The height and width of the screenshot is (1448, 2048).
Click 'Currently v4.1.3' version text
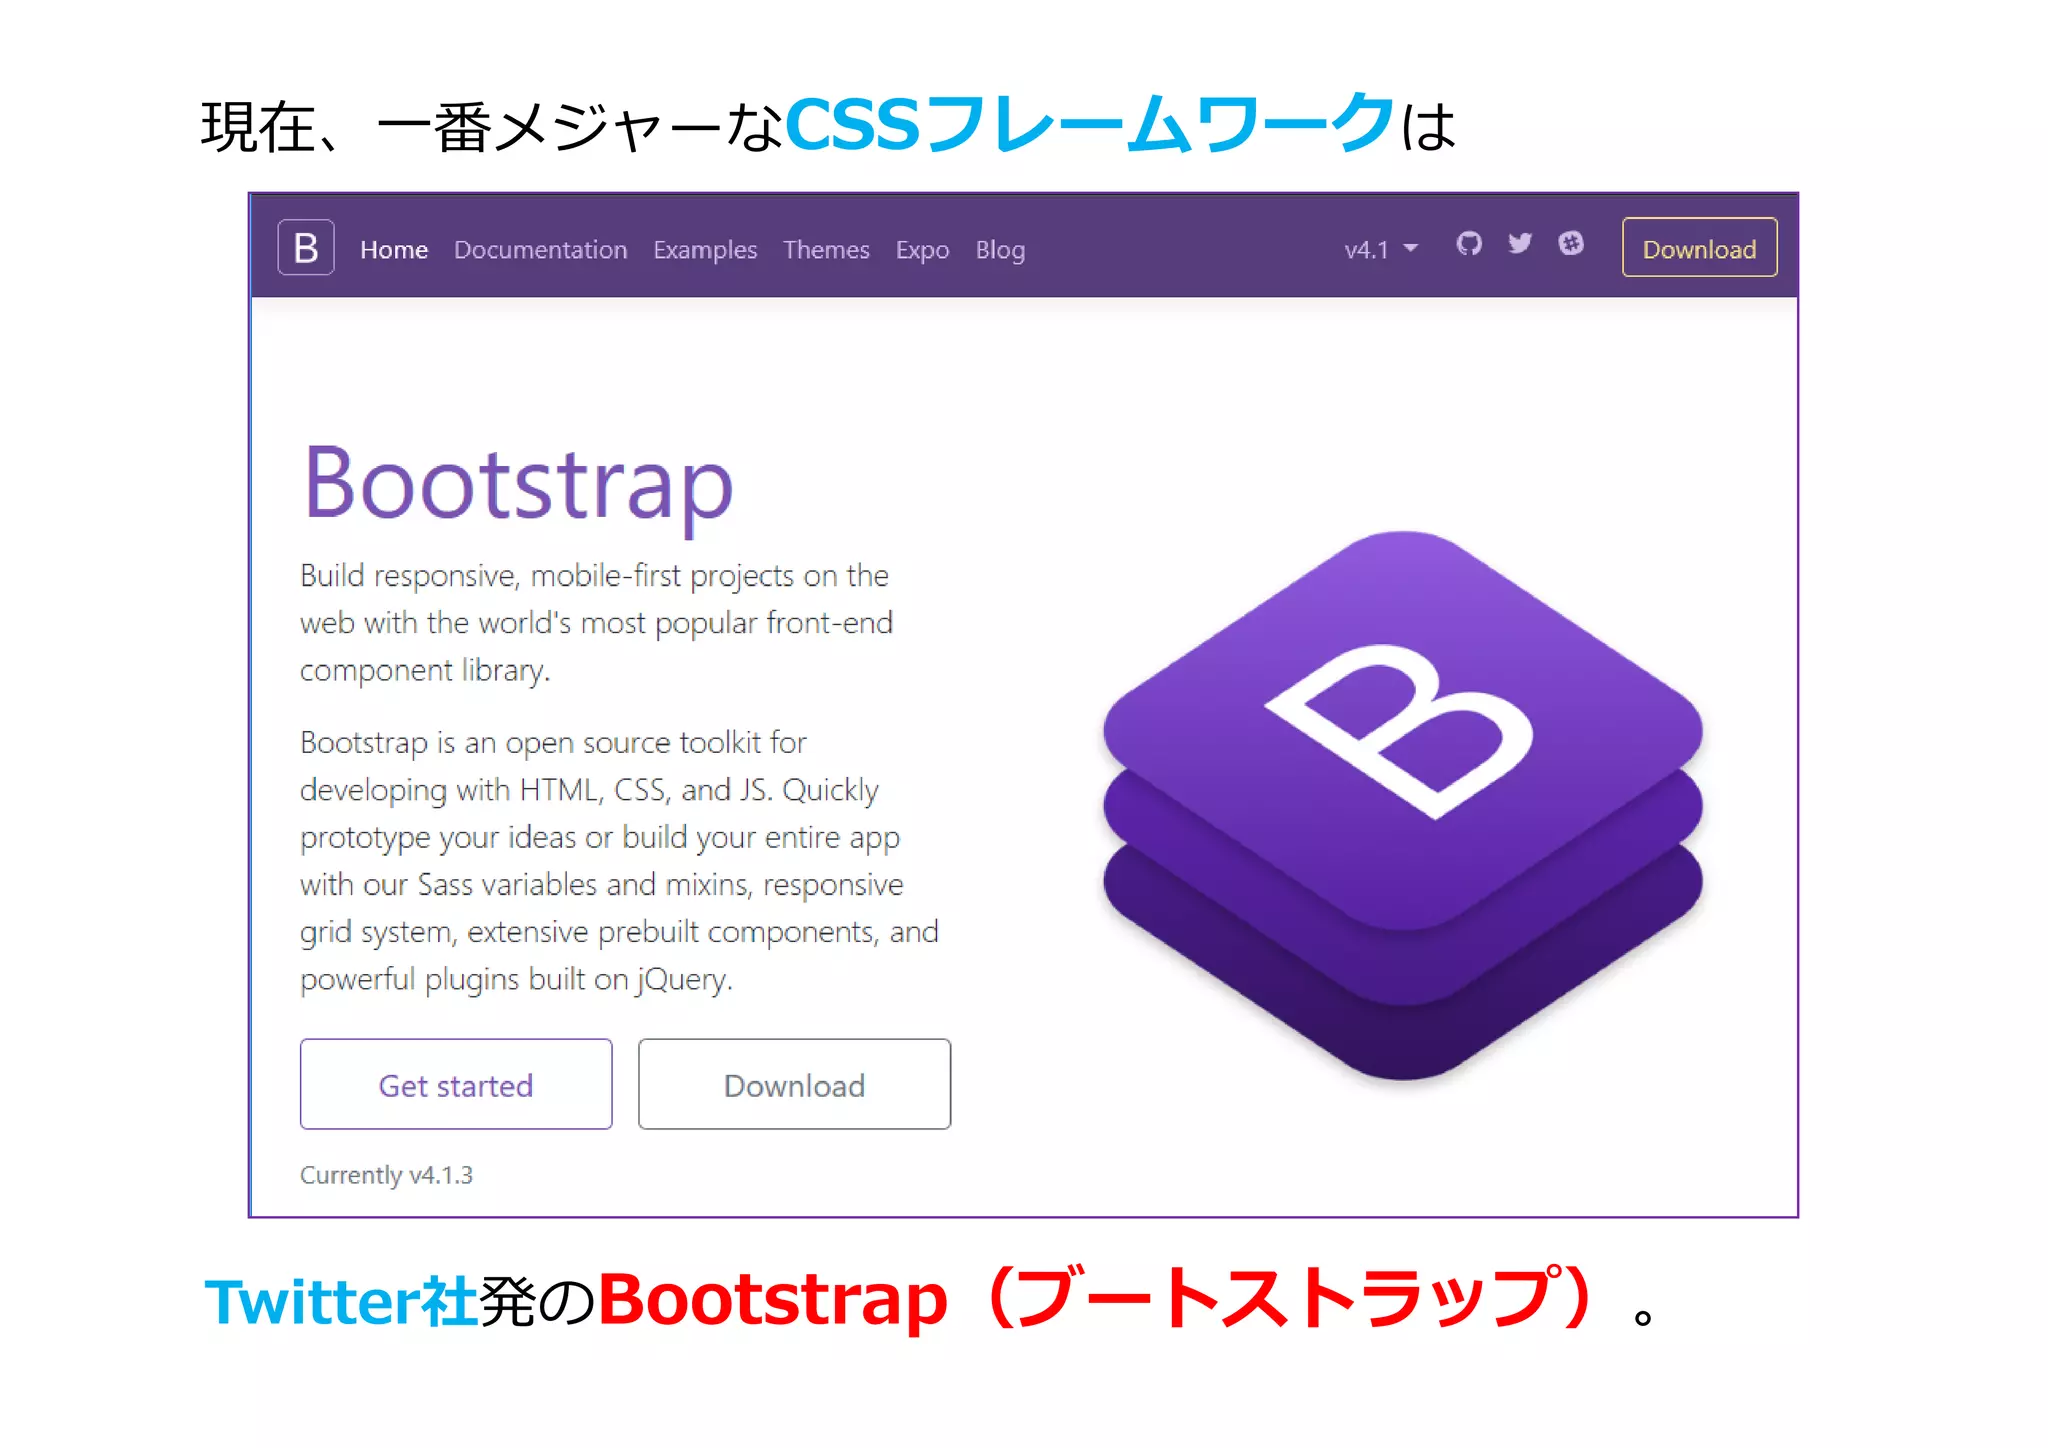pos(386,1174)
